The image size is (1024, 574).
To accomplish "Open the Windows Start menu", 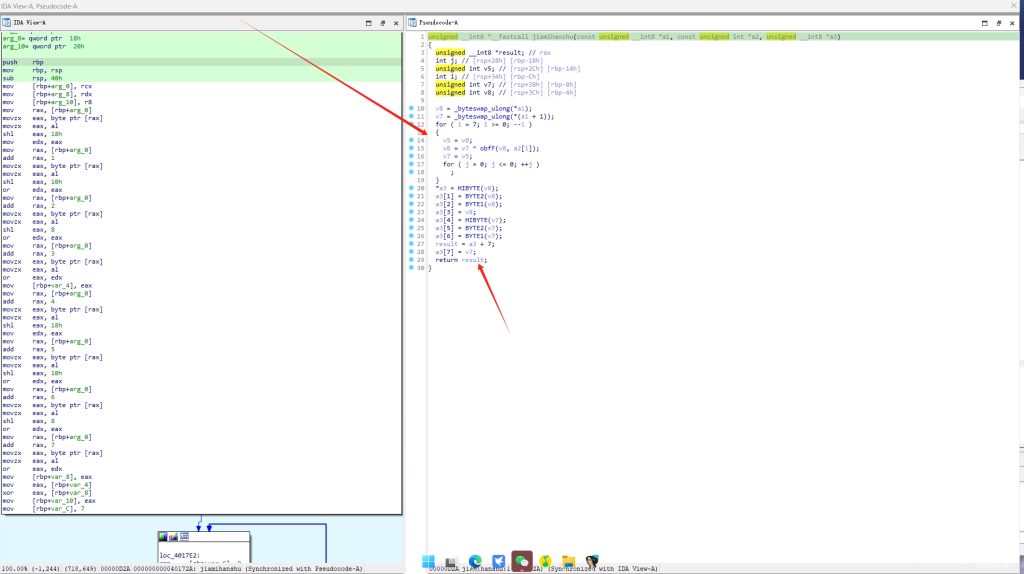I will click(x=428, y=562).
